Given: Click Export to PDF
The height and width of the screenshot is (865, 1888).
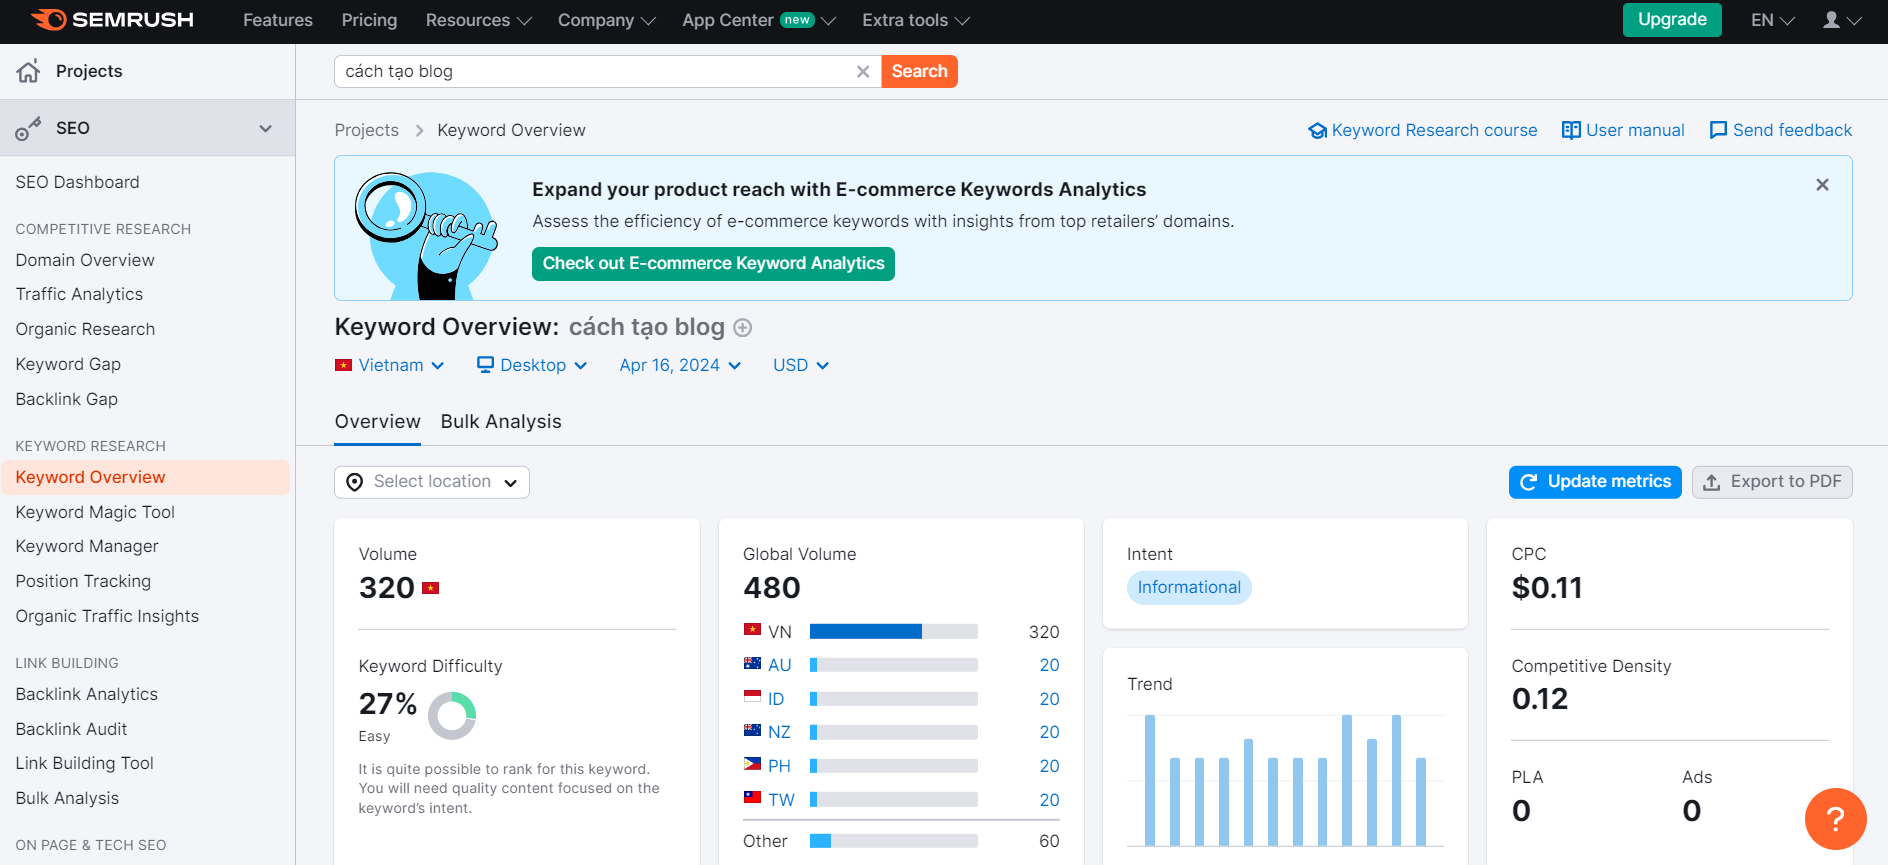Looking at the screenshot, I should [1772, 482].
